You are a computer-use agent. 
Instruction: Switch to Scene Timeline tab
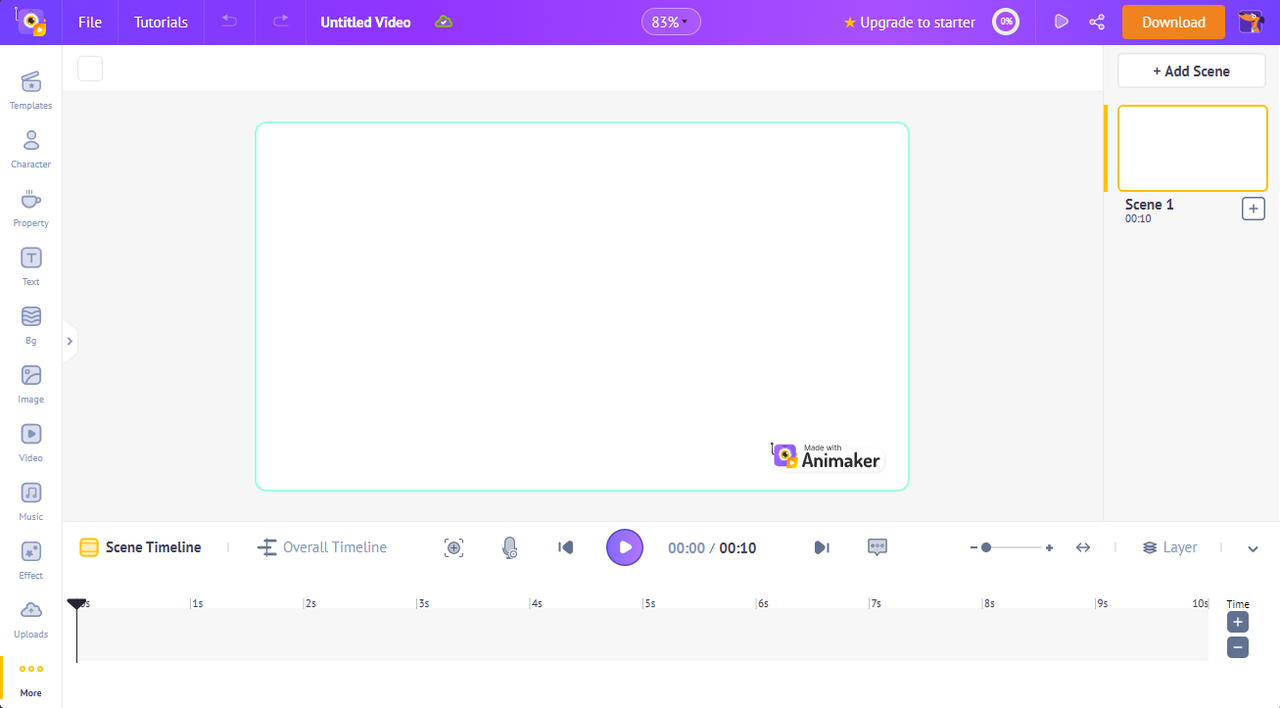pyautogui.click(x=141, y=547)
